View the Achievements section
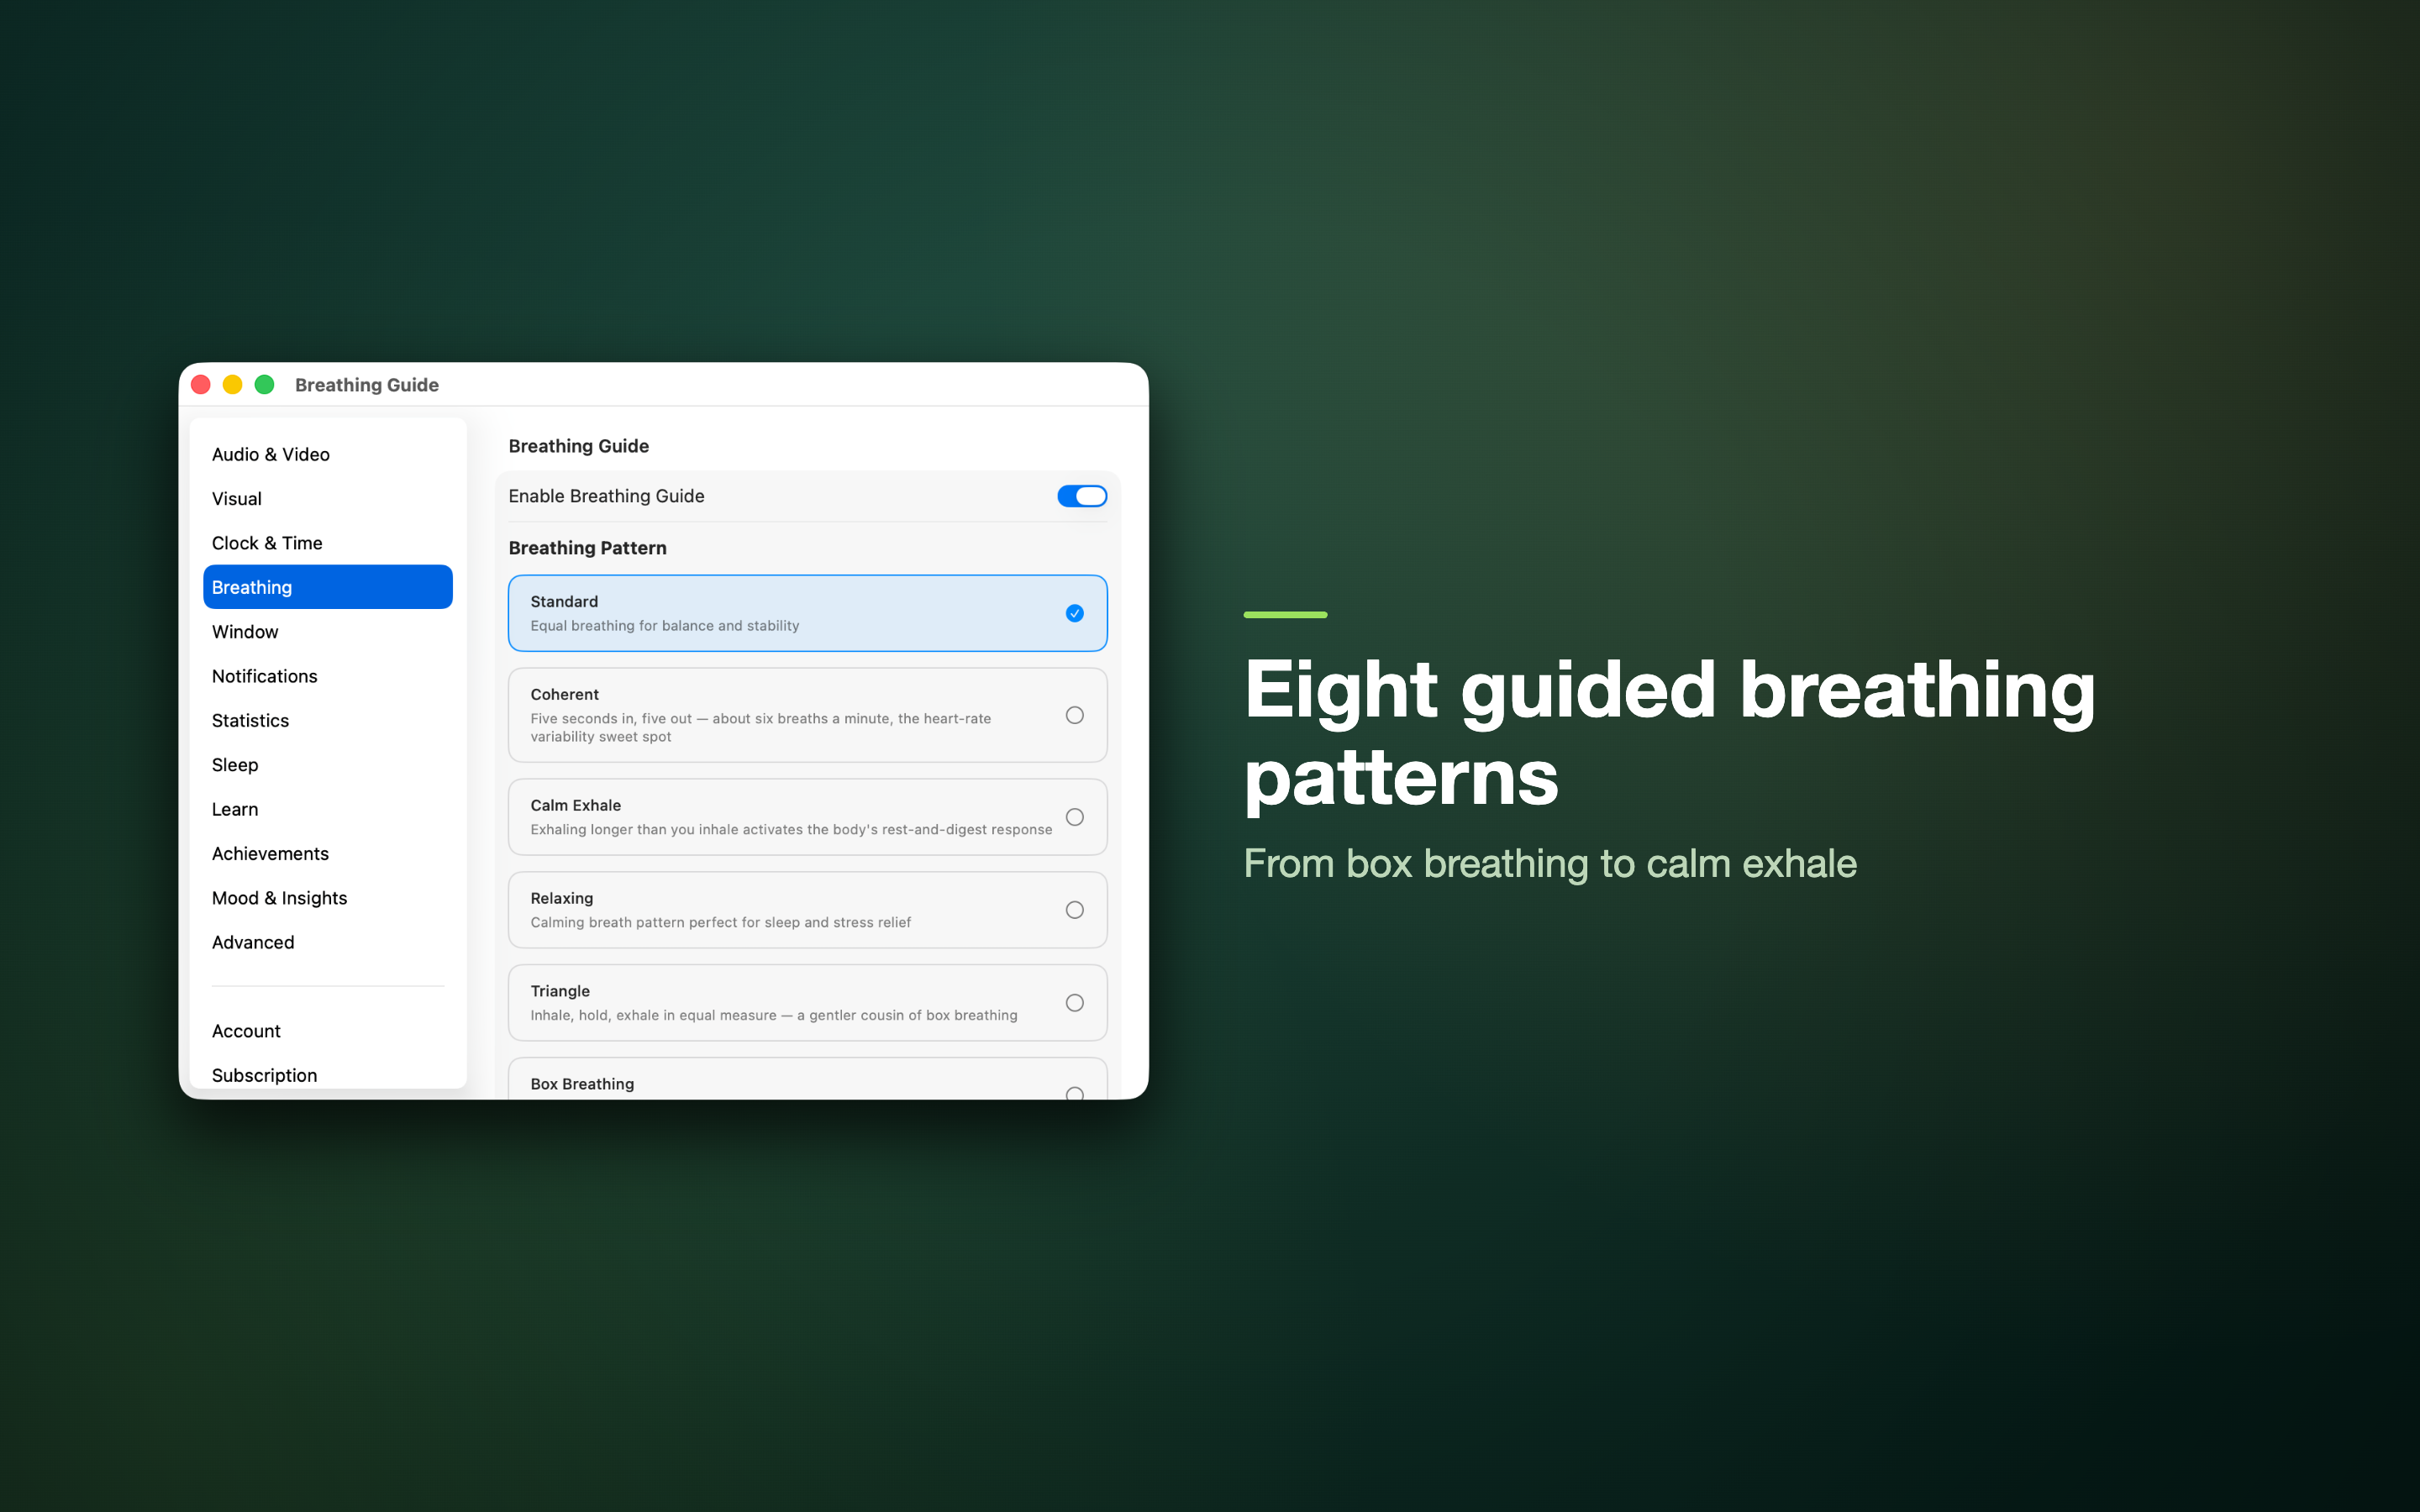 click(x=328, y=853)
